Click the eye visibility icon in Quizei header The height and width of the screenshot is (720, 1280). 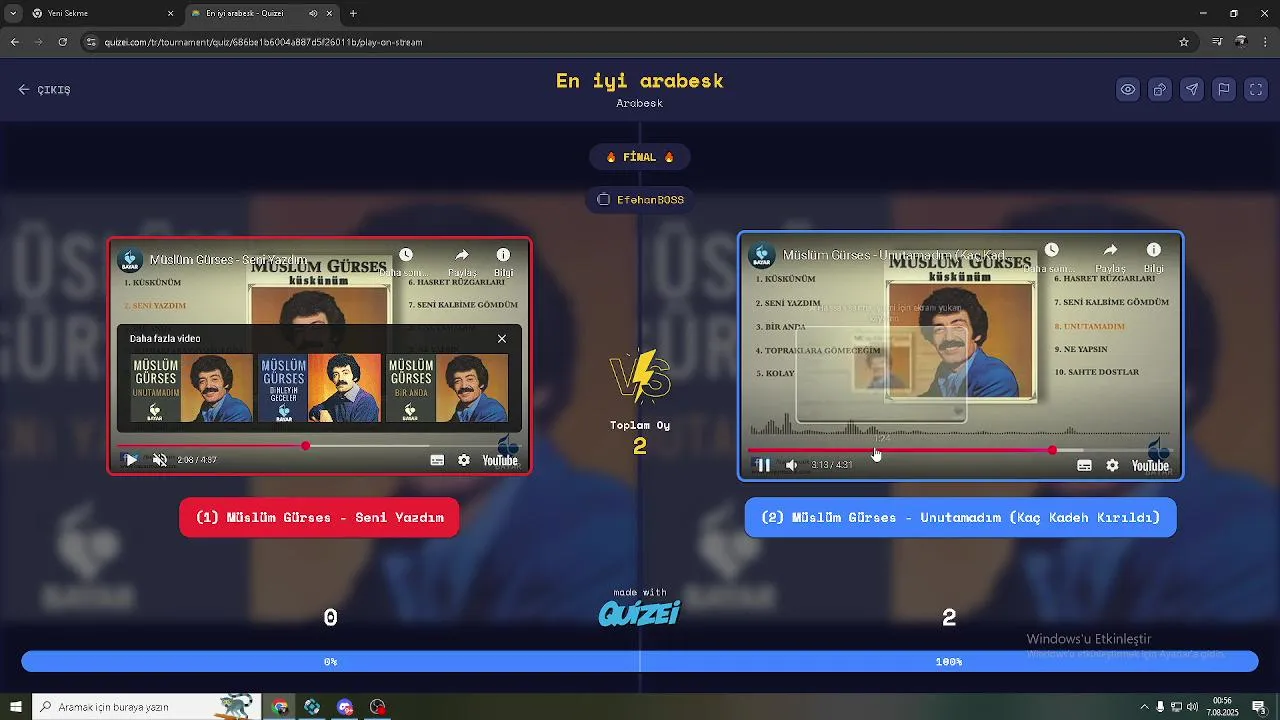(x=1128, y=89)
